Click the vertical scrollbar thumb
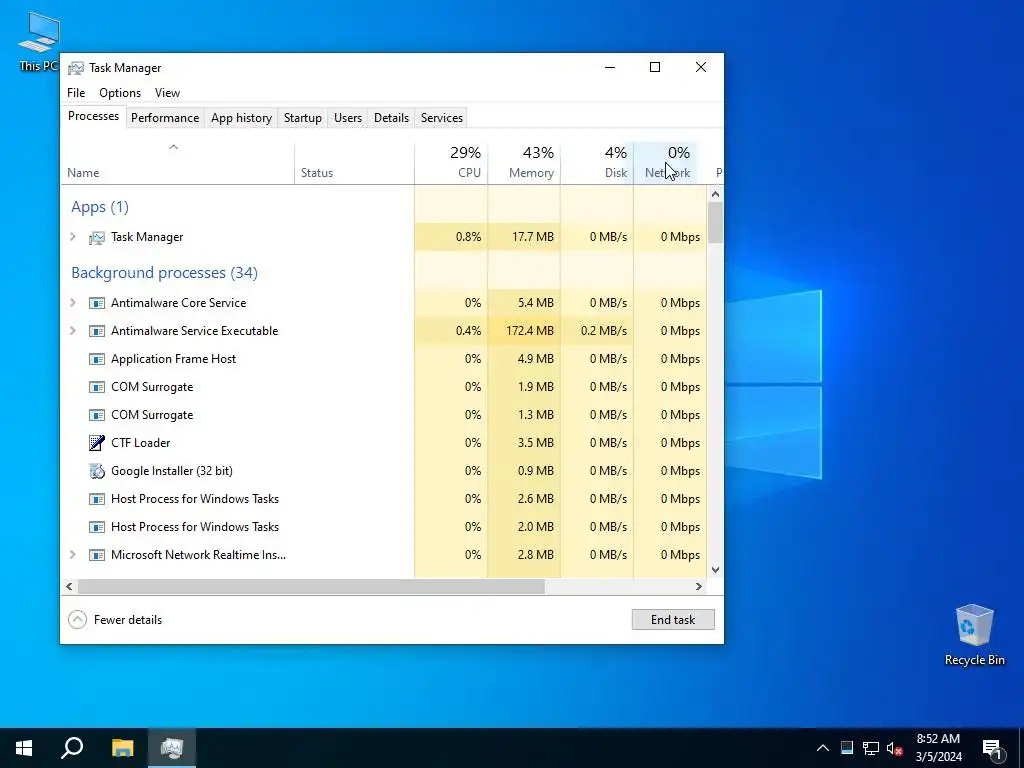This screenshot has height=768, width=1024. [715, 223]
